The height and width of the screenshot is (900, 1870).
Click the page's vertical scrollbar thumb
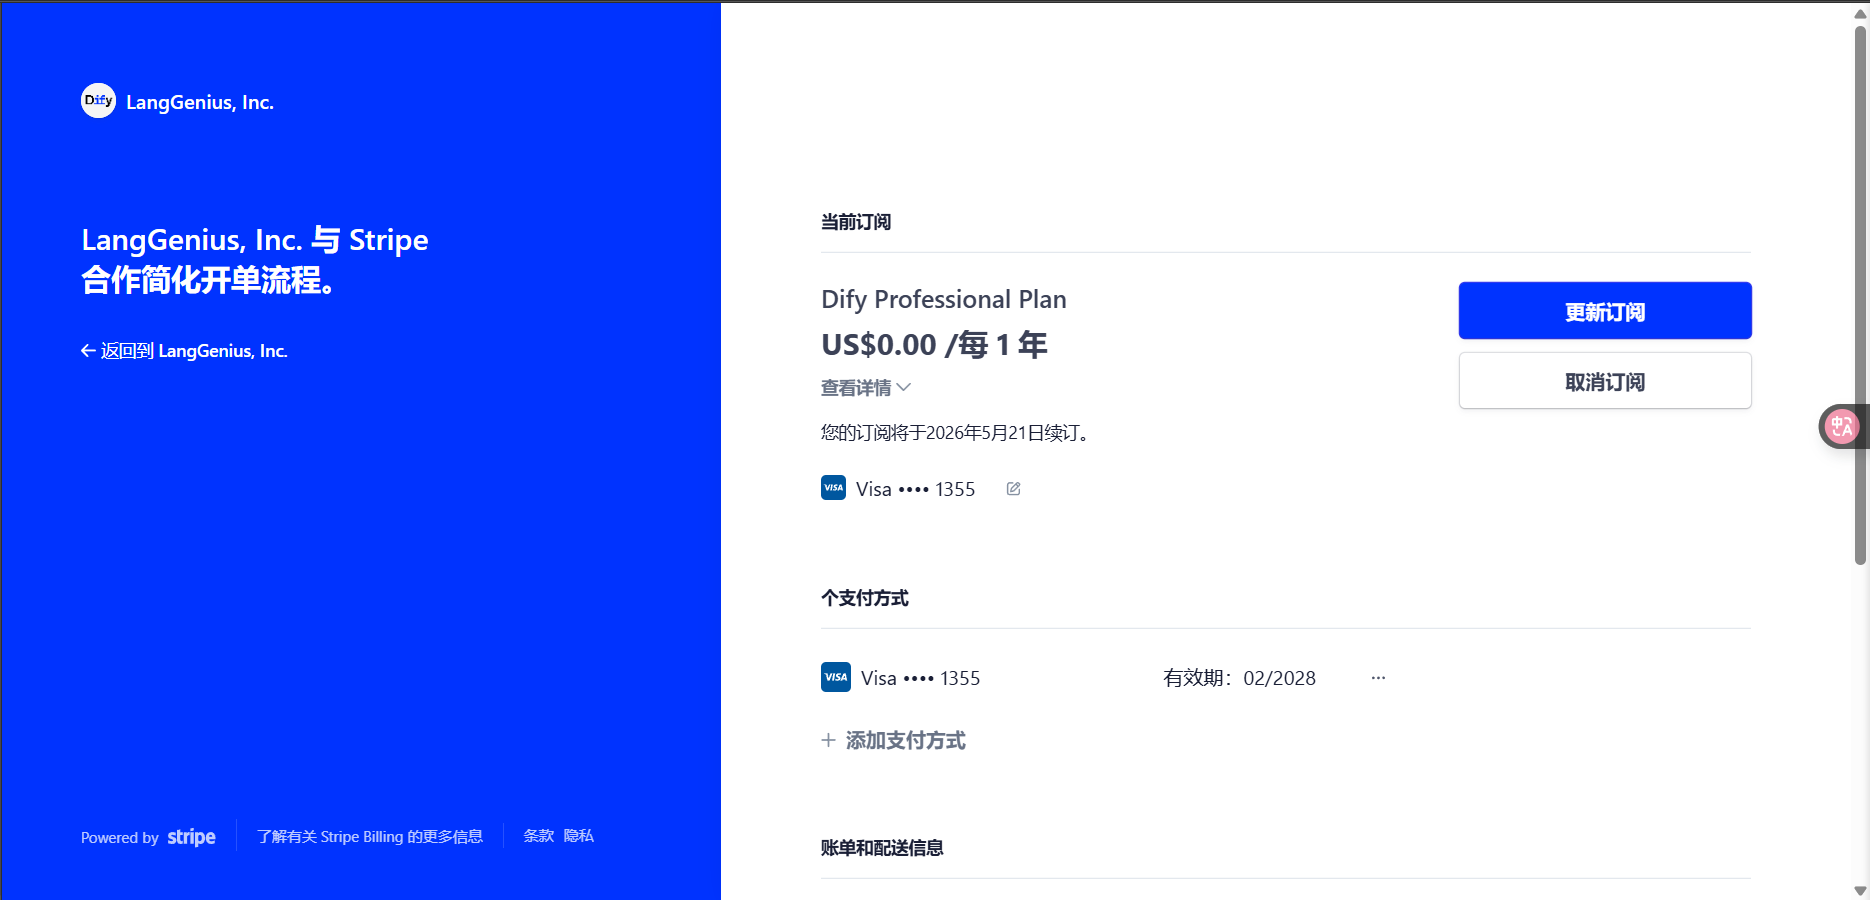(1860, 295)
